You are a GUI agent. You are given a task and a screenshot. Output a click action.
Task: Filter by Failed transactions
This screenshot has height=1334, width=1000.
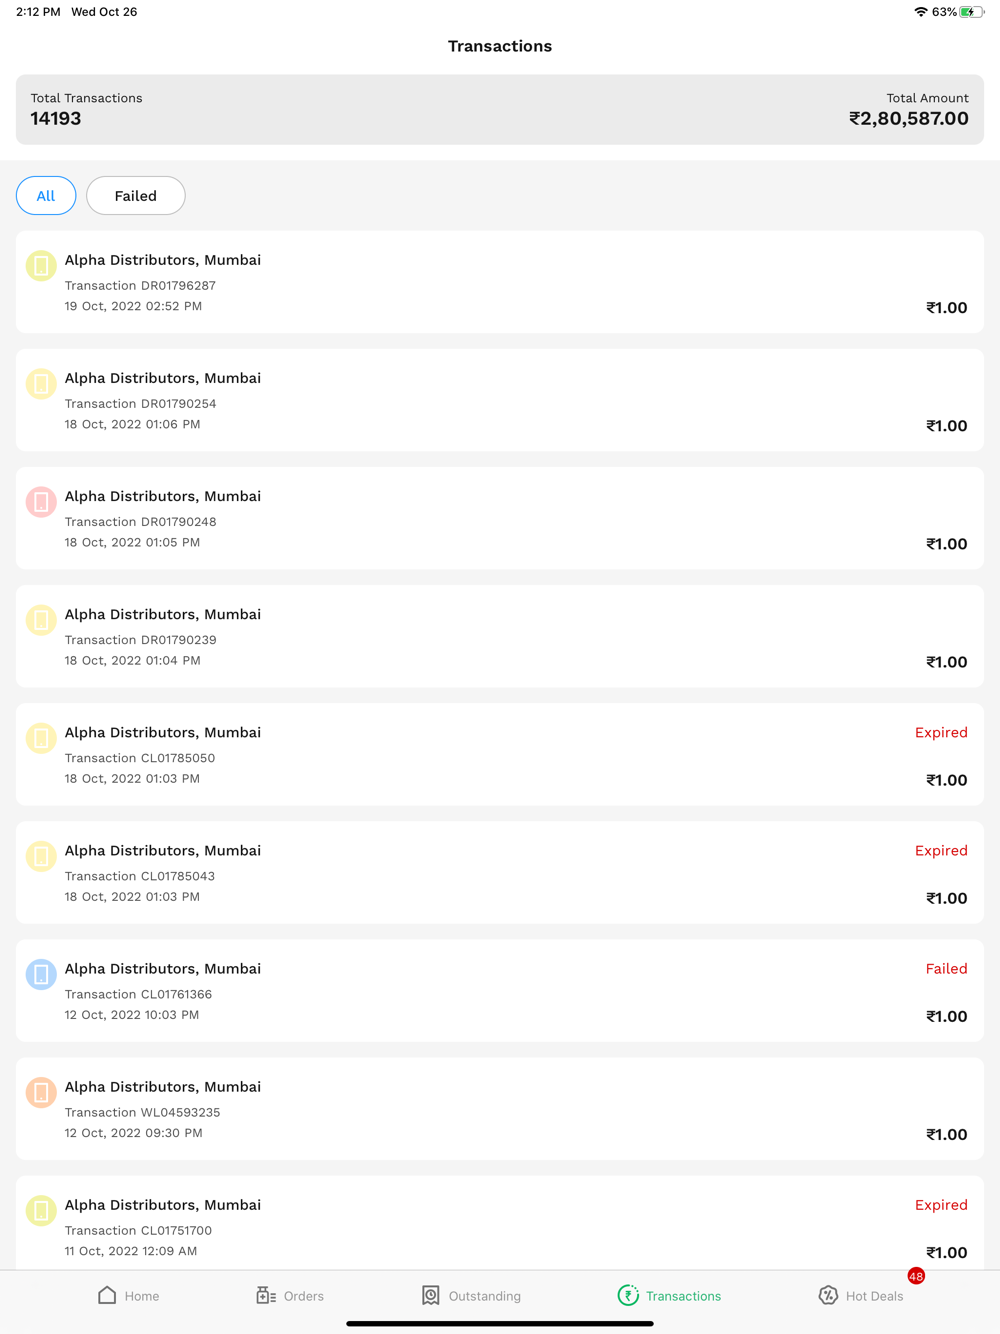[136, 195]
